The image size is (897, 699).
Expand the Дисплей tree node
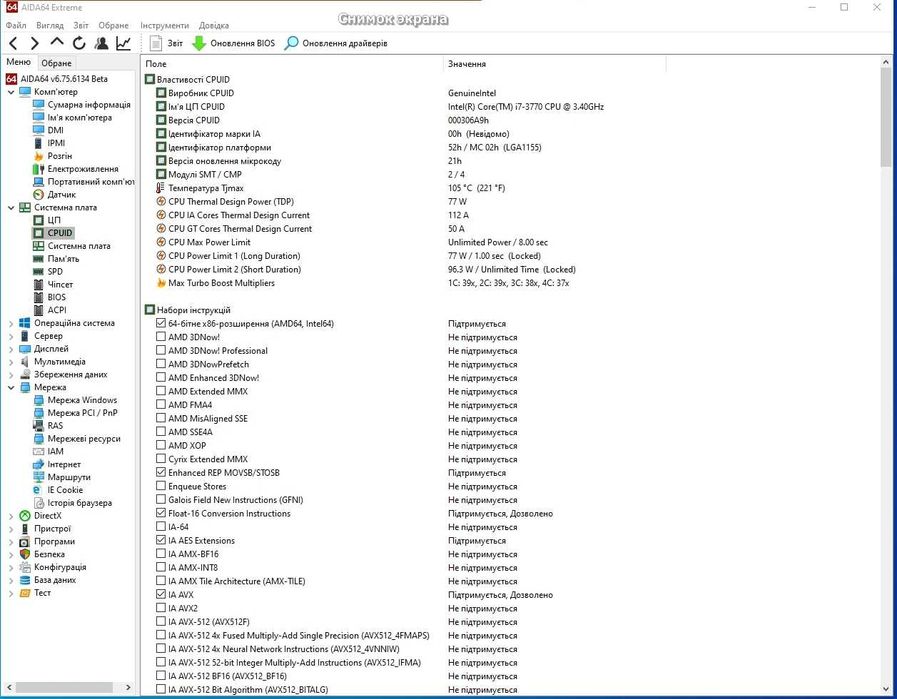[11, 349]
